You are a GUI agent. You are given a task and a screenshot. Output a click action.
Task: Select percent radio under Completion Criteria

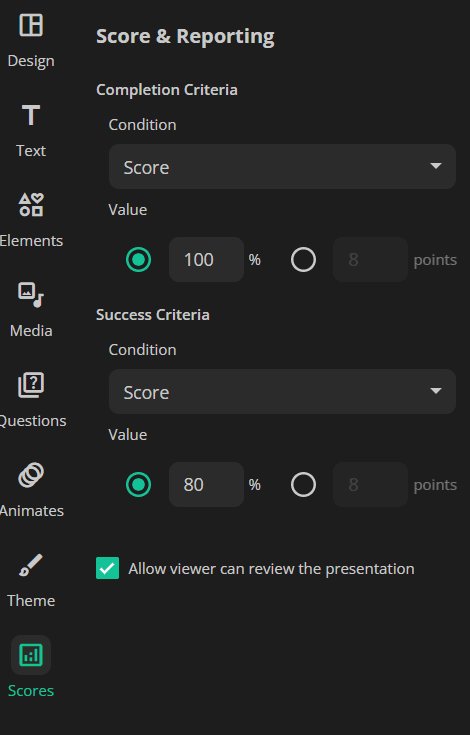pyautogui.click(x=139, y=260)
